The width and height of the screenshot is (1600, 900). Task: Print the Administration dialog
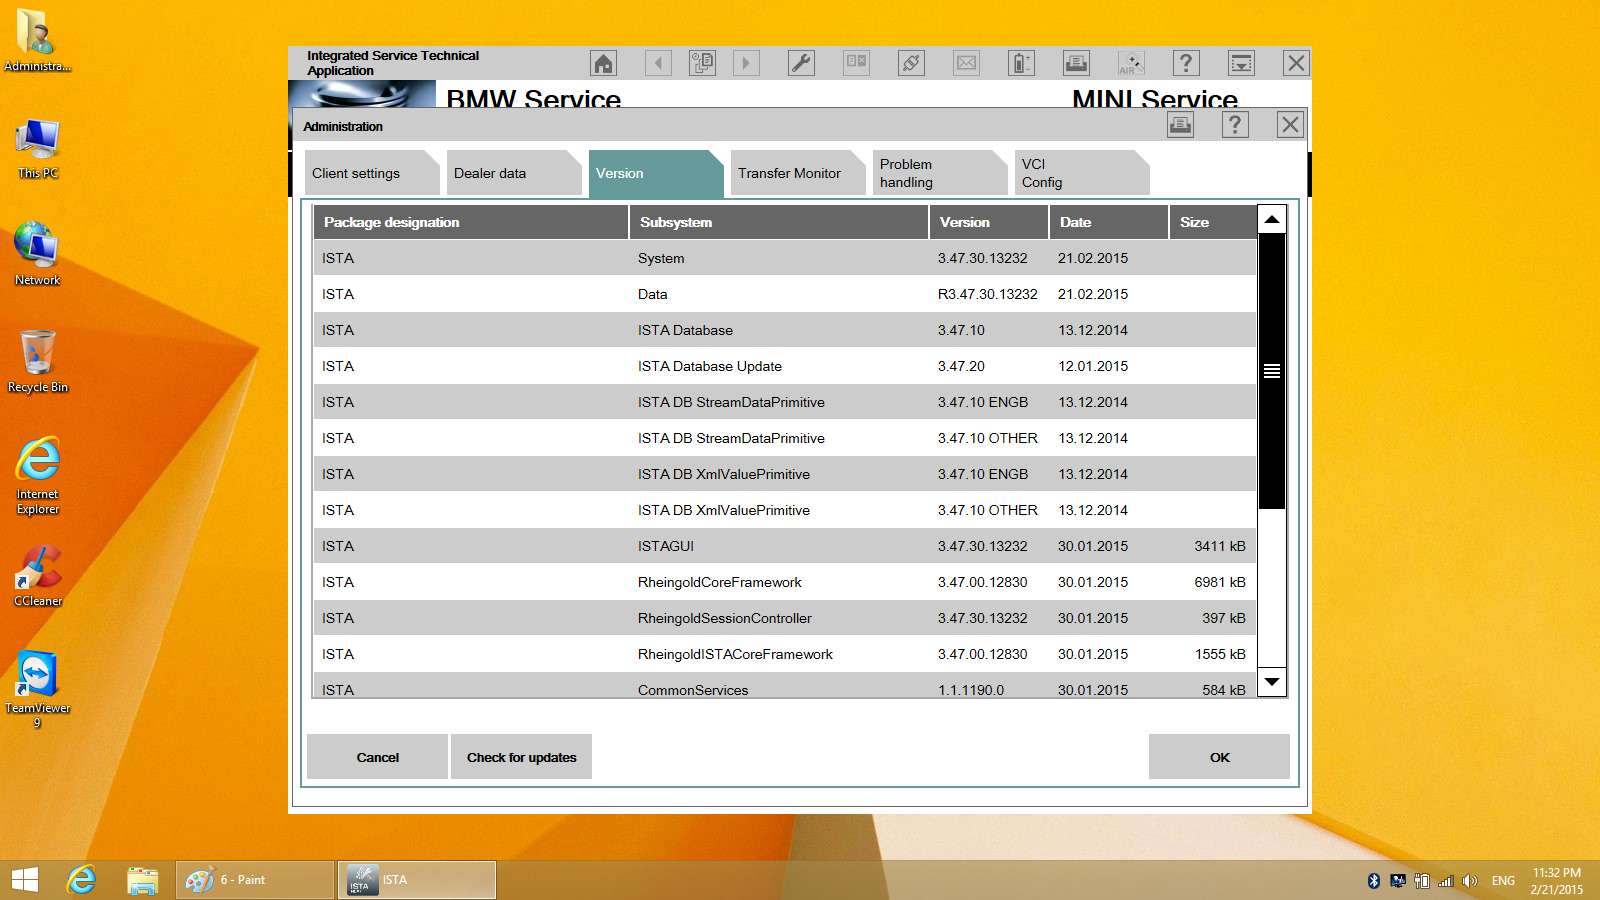[x=1181, y=125]
